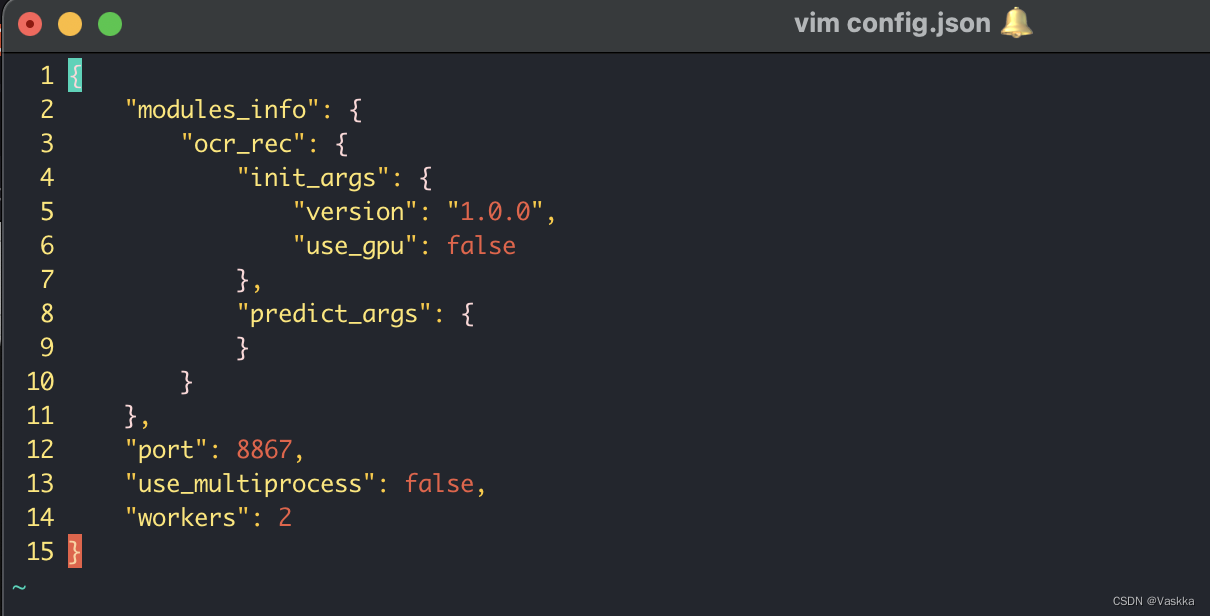The height and width of the screenshot is (616, 1210).
Task: Click the "predict_args" key
Action: pyautogui.click(x=333, y=314)
